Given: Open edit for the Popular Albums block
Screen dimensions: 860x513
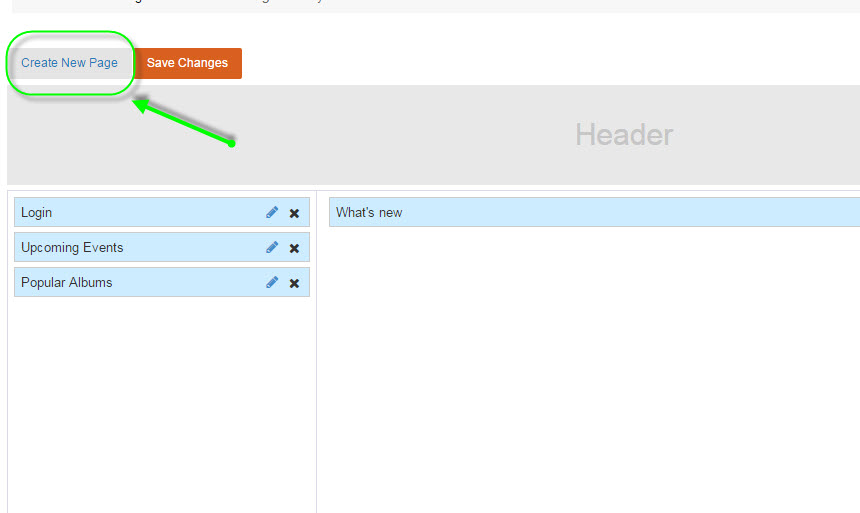Looking at the screenshot, I should (x=272, y=283).
